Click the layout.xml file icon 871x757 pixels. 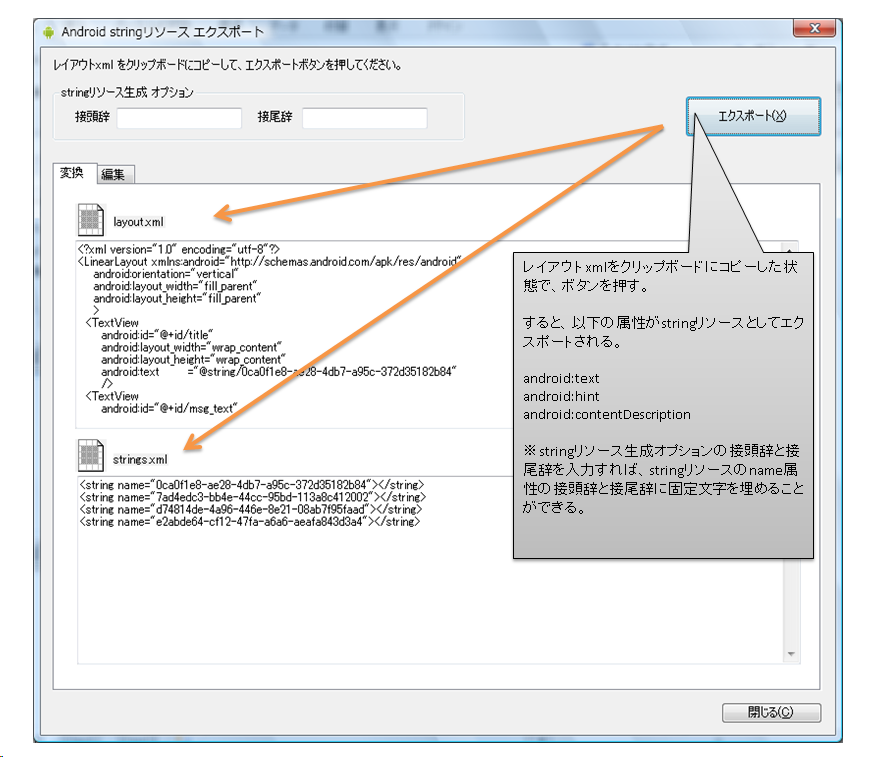click(91, 220)
